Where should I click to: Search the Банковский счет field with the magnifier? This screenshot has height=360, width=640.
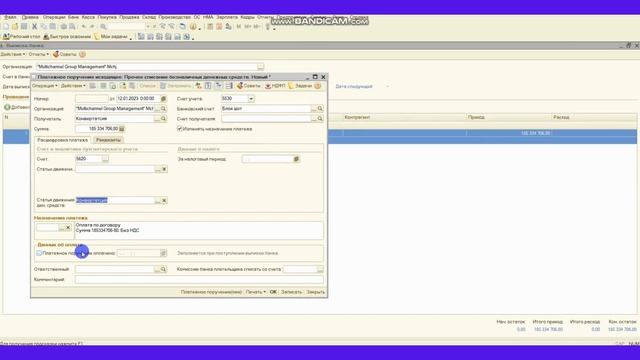tap(320, 109)
